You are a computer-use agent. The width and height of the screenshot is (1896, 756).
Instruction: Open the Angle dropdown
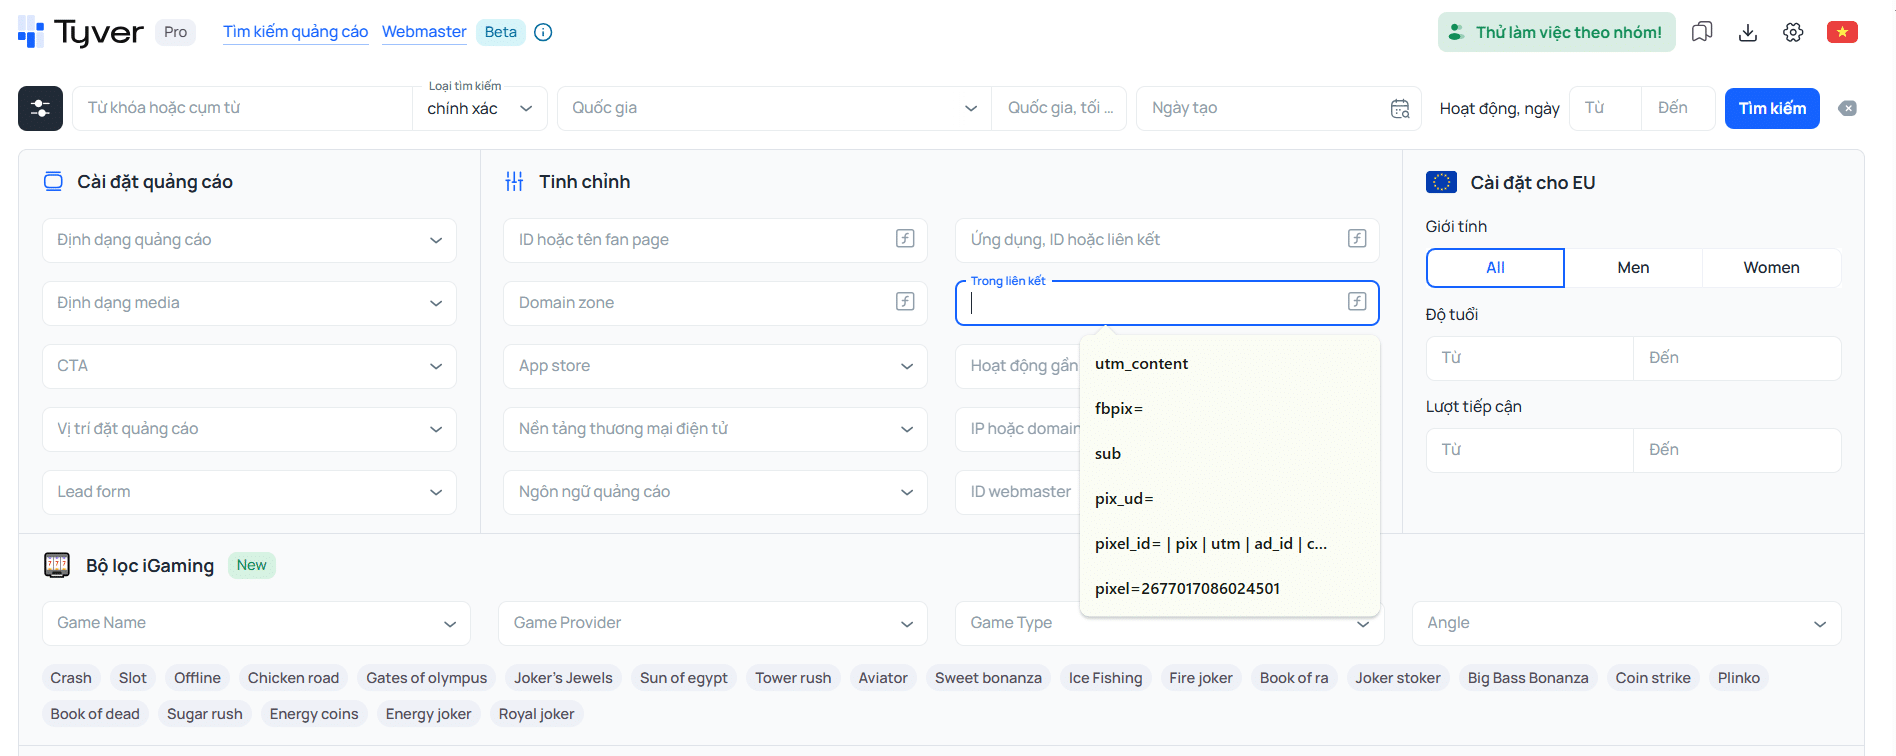(1626, 623)
